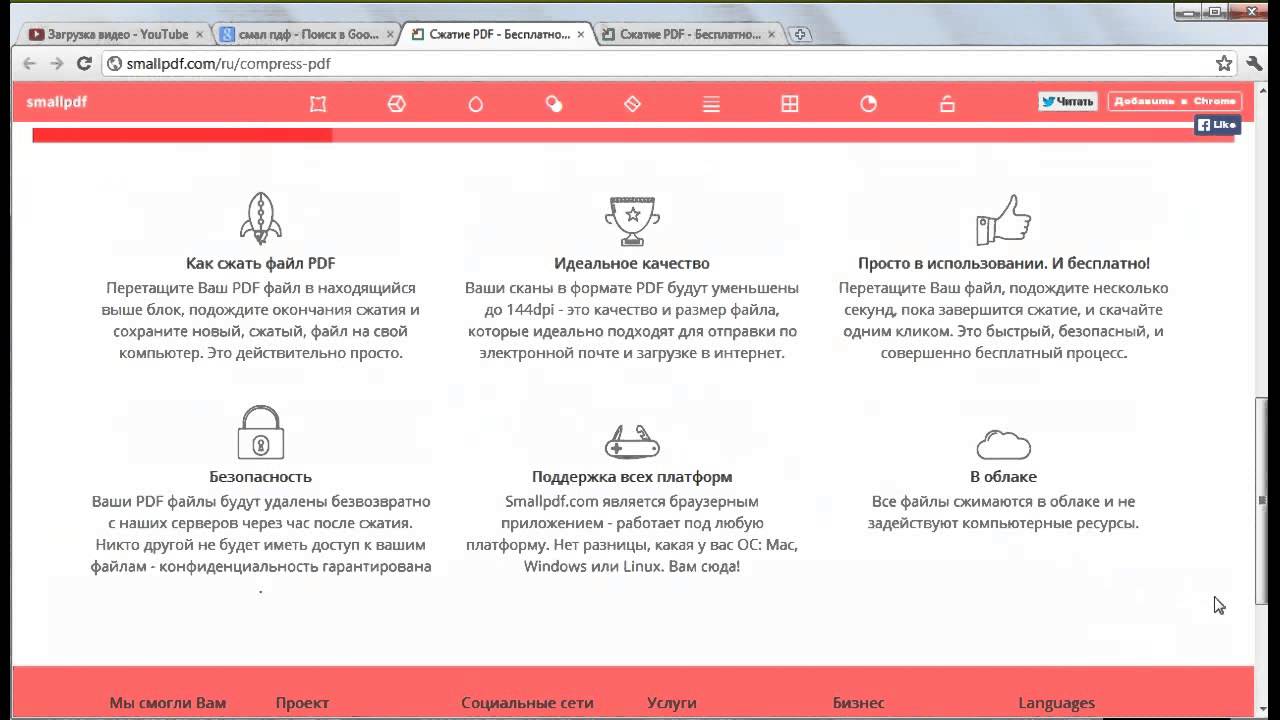Click the padlock icon above Безопасность
The width and height of the screenshot is (1280, 720).
[260, 432]
